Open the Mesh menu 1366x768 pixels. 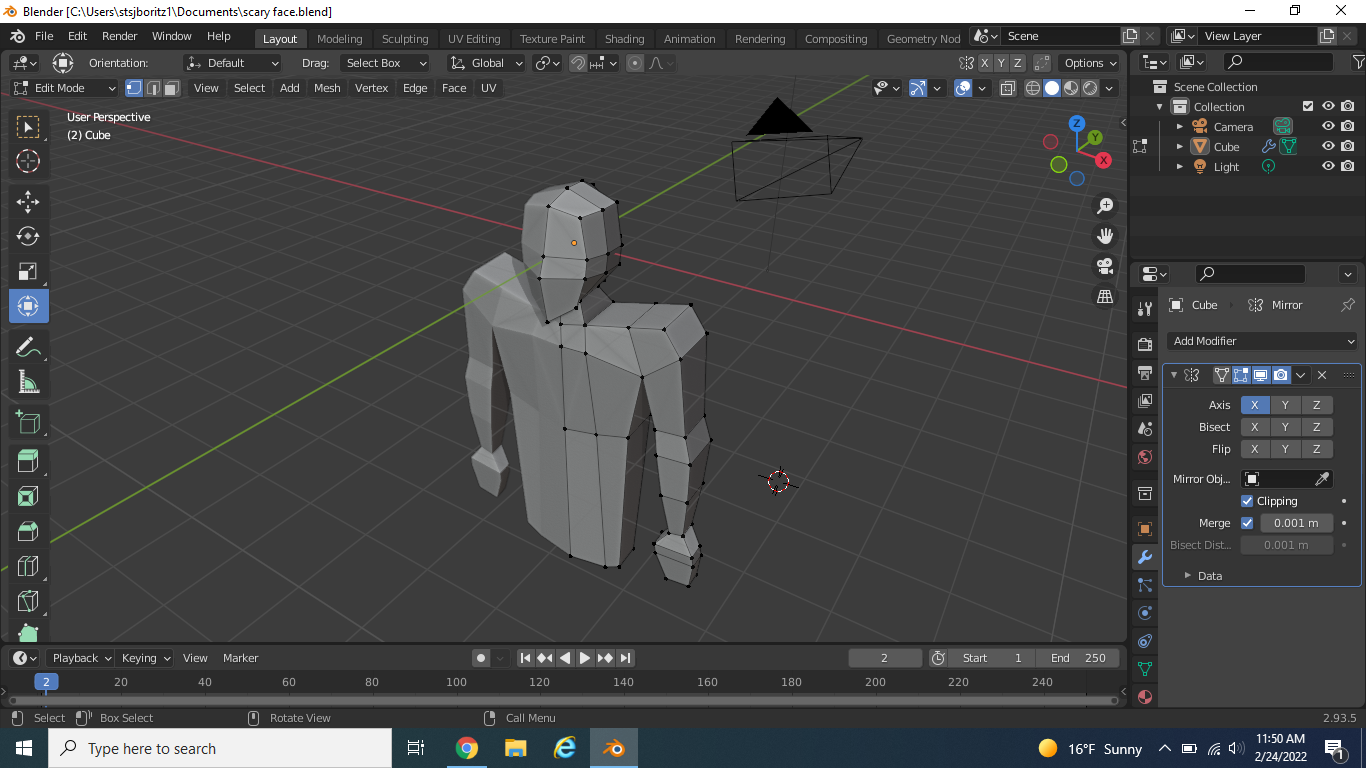point(327,88)
